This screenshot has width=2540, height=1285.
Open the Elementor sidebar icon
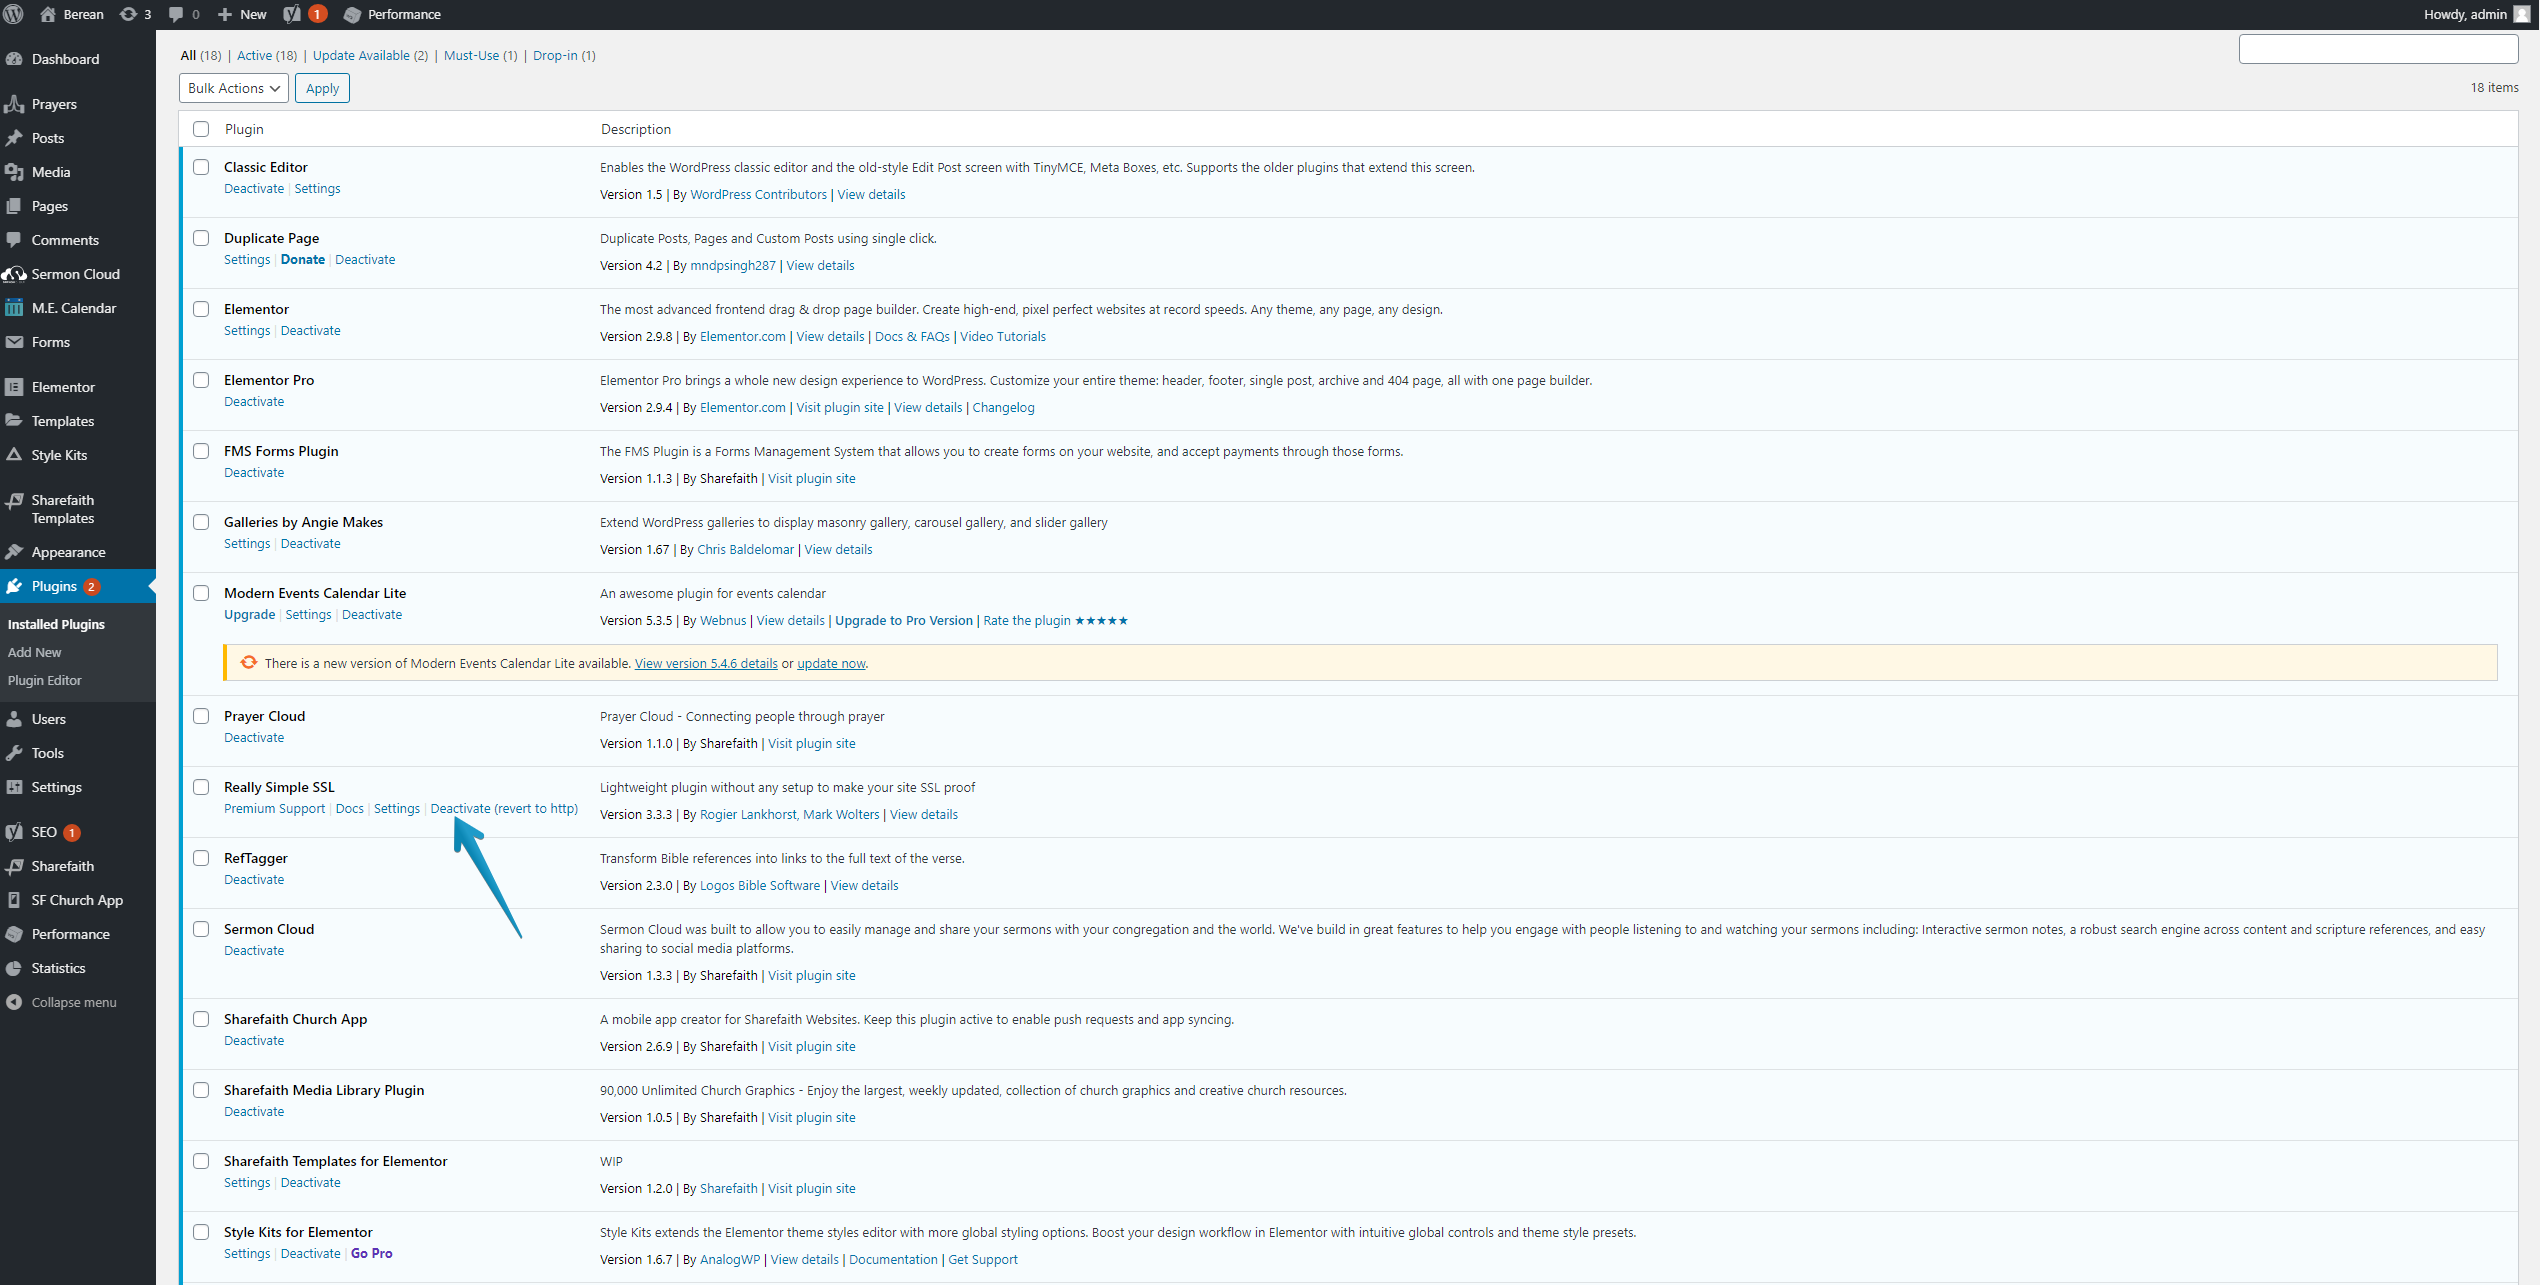[14, 387]
